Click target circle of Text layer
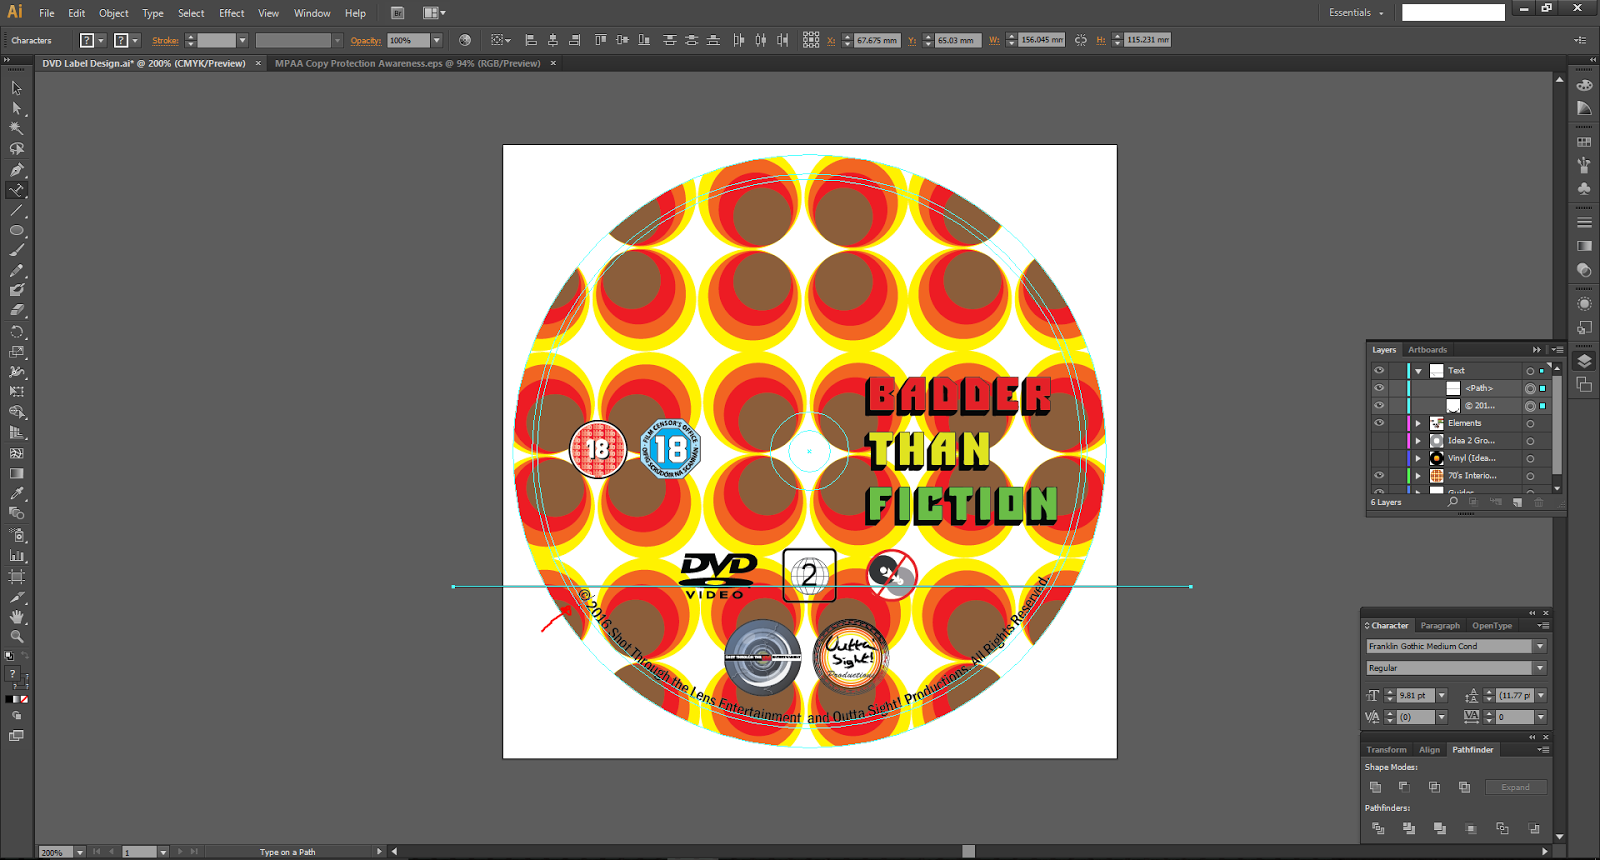 pyautogui.click(x=1530, y=371)
